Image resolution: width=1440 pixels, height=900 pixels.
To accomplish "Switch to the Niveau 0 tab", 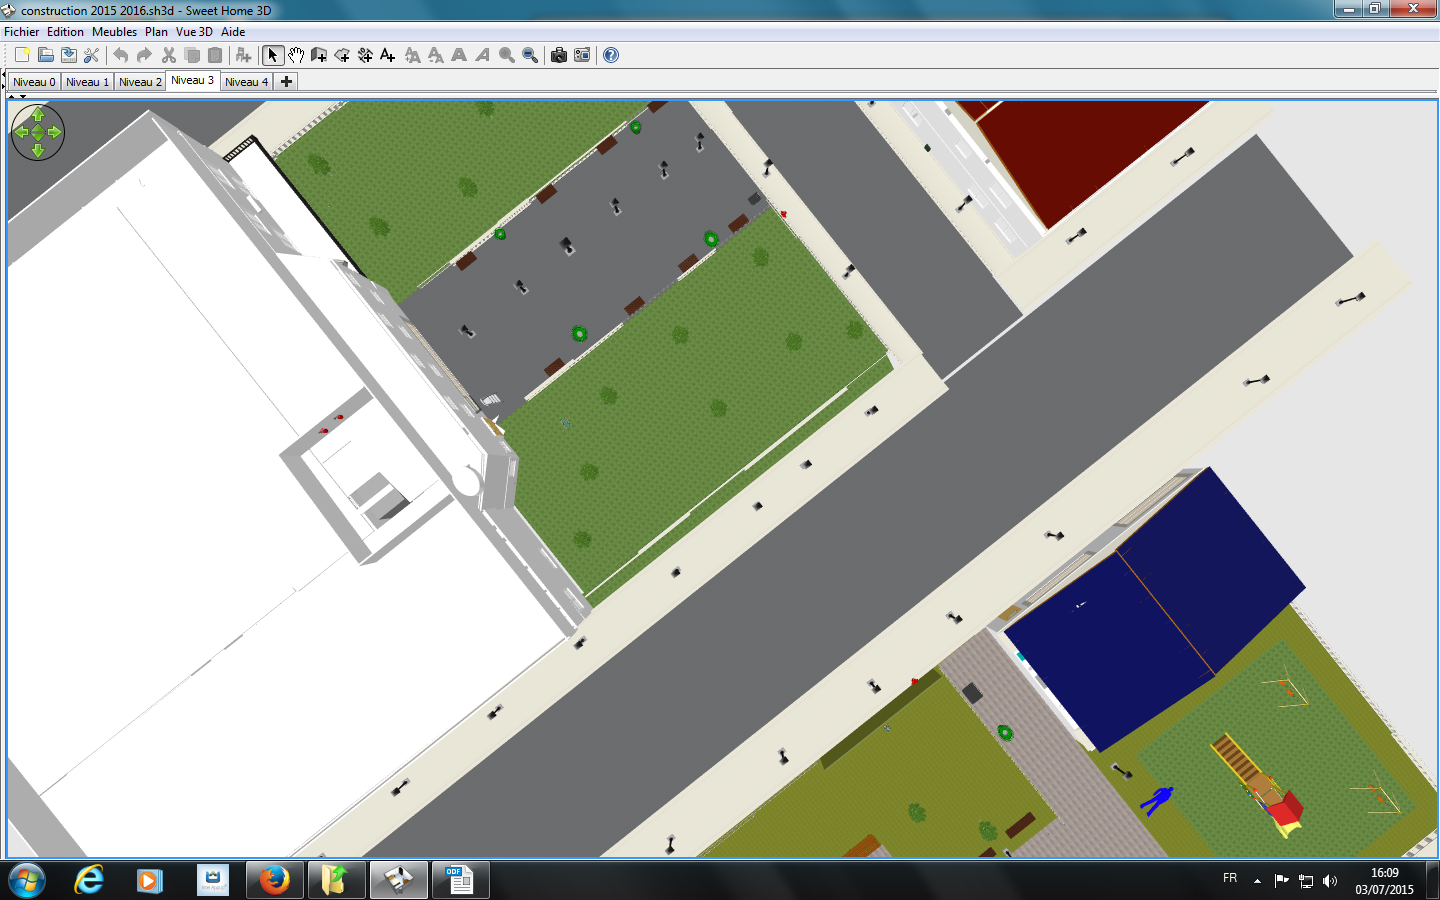I will point(34,82).
